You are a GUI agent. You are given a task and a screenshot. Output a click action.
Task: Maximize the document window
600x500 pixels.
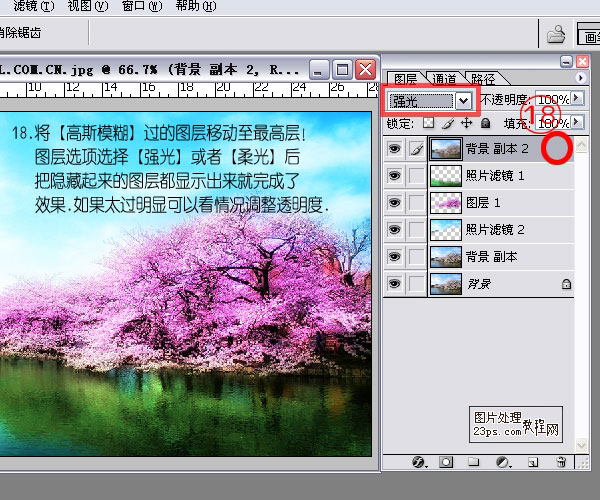(x=342, y=70)
